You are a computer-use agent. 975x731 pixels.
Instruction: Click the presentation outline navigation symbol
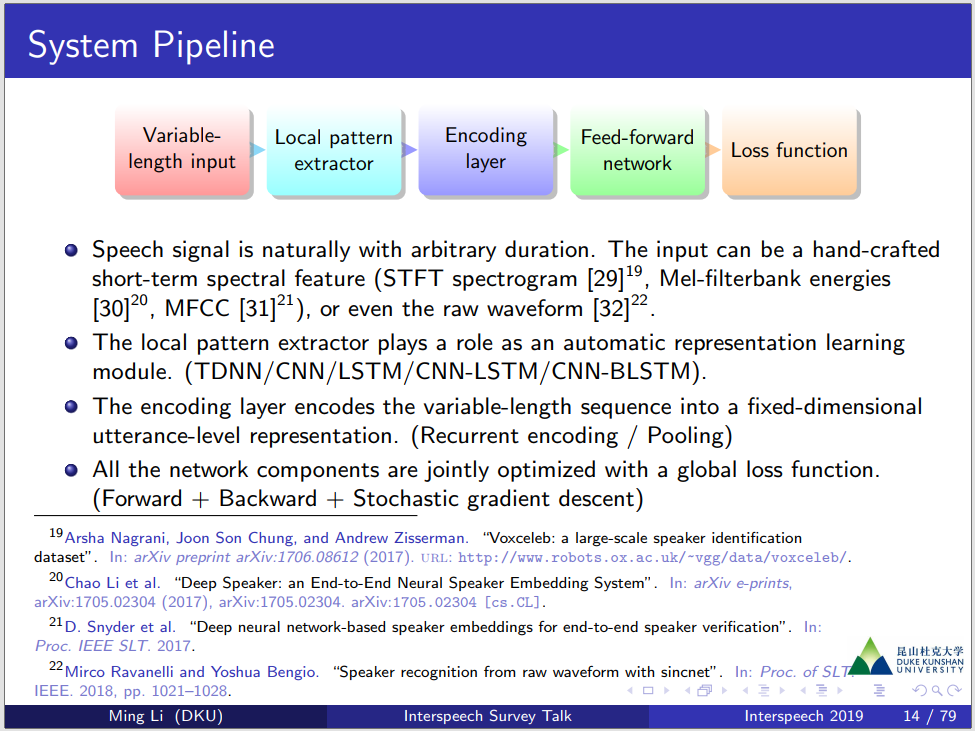tap(879, 691)
